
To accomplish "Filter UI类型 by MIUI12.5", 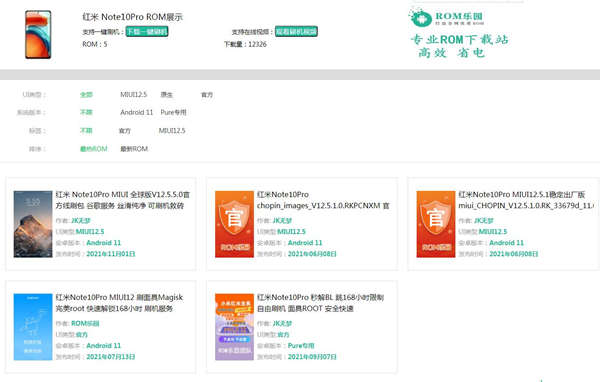I will [x=134, y=95].
